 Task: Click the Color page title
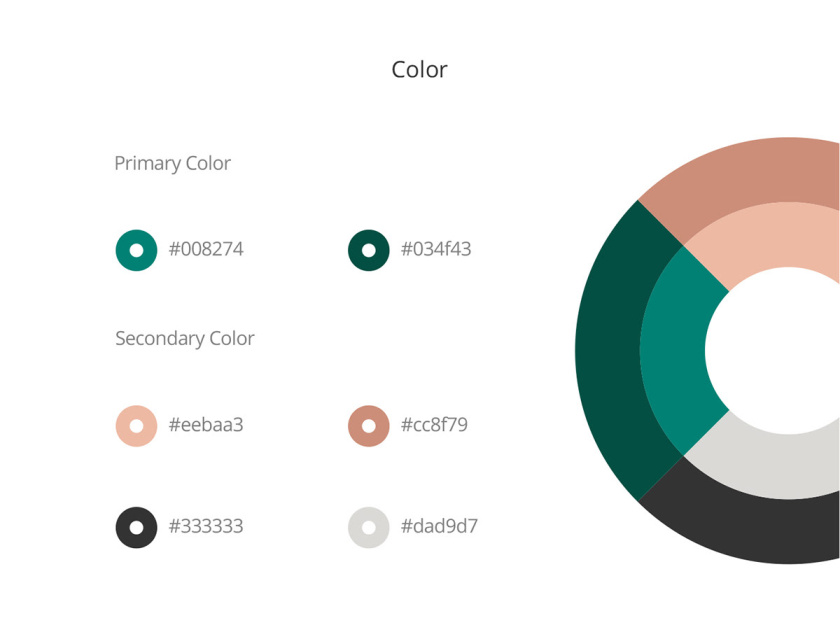[x=419, y=69]
